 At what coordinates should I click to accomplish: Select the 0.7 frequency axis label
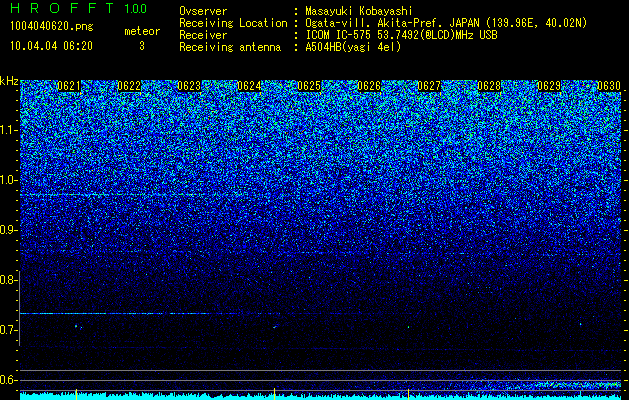point(8,330)
